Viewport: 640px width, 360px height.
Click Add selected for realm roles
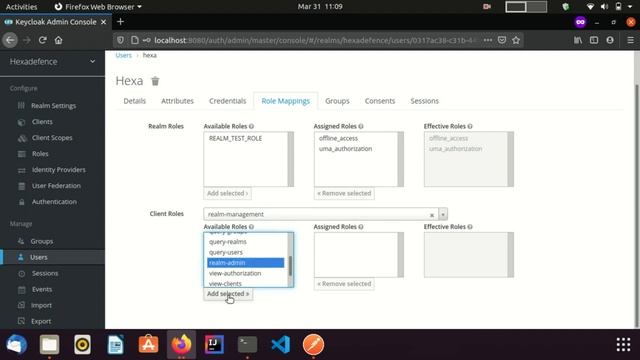pos(227,193)
